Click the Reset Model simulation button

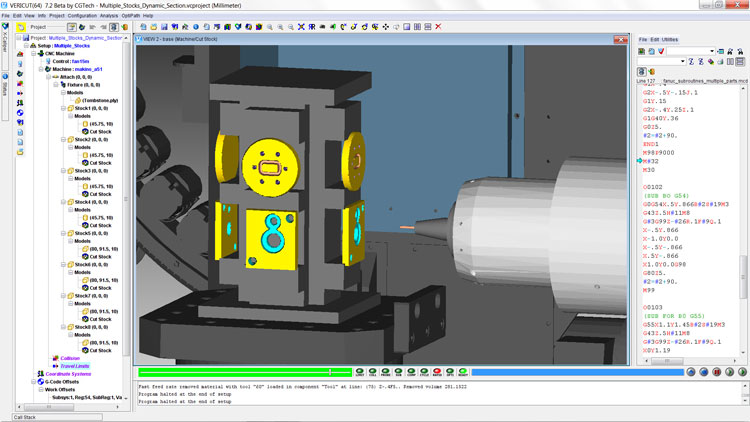click(x=690, y=372)
